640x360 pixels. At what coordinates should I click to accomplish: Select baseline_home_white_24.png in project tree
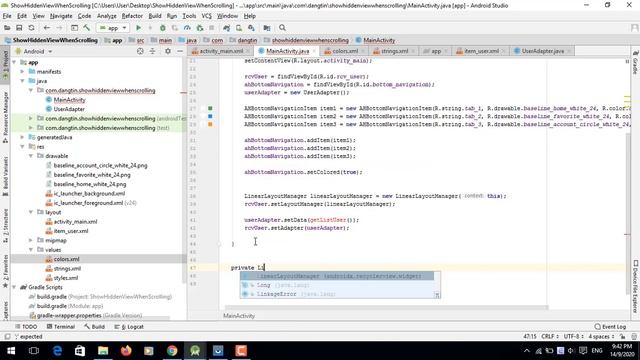click(90, 184)
